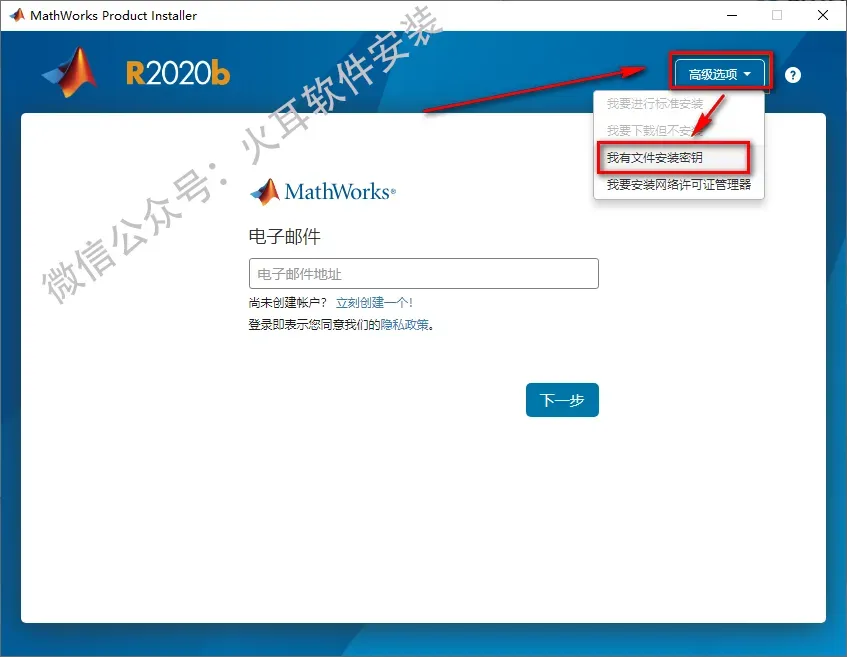
Task: Focus the 电子邮件地址 input field
Action: [x=424, y=273]
